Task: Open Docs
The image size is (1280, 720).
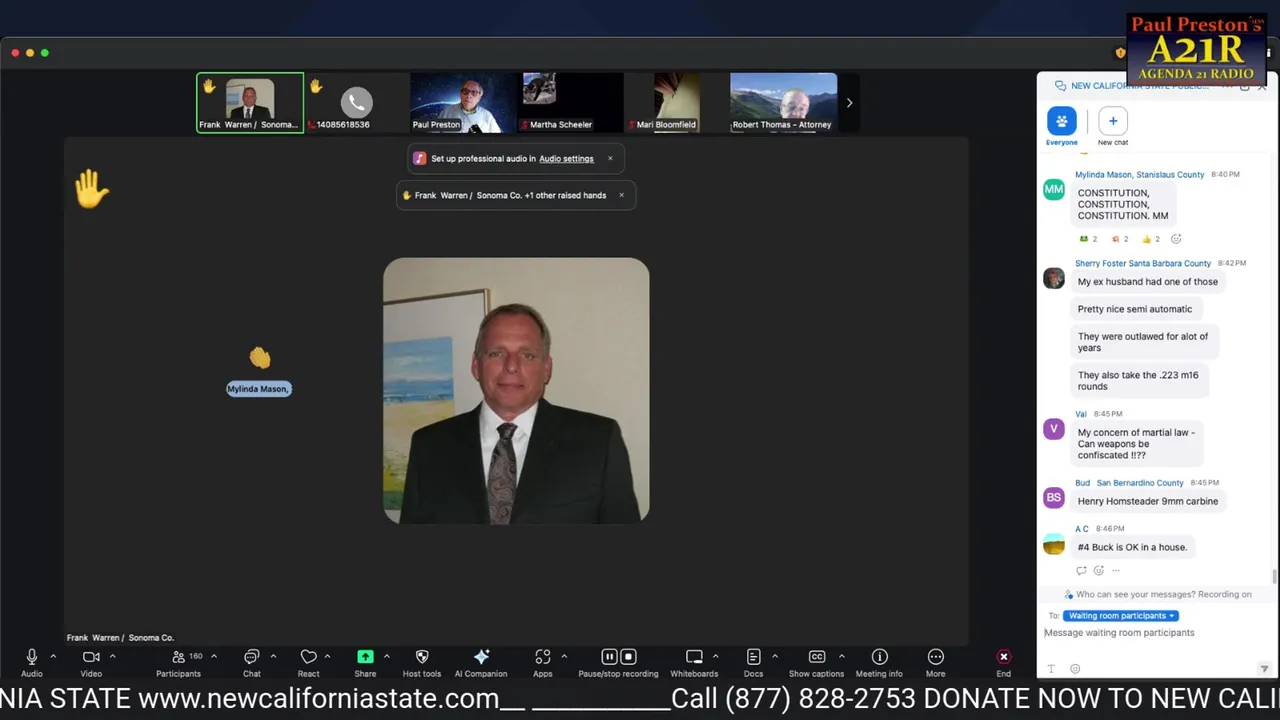Action: click(753, 662)
